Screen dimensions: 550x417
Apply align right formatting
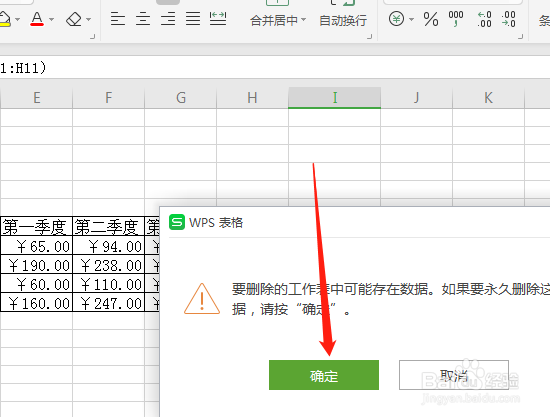[168, 19]
